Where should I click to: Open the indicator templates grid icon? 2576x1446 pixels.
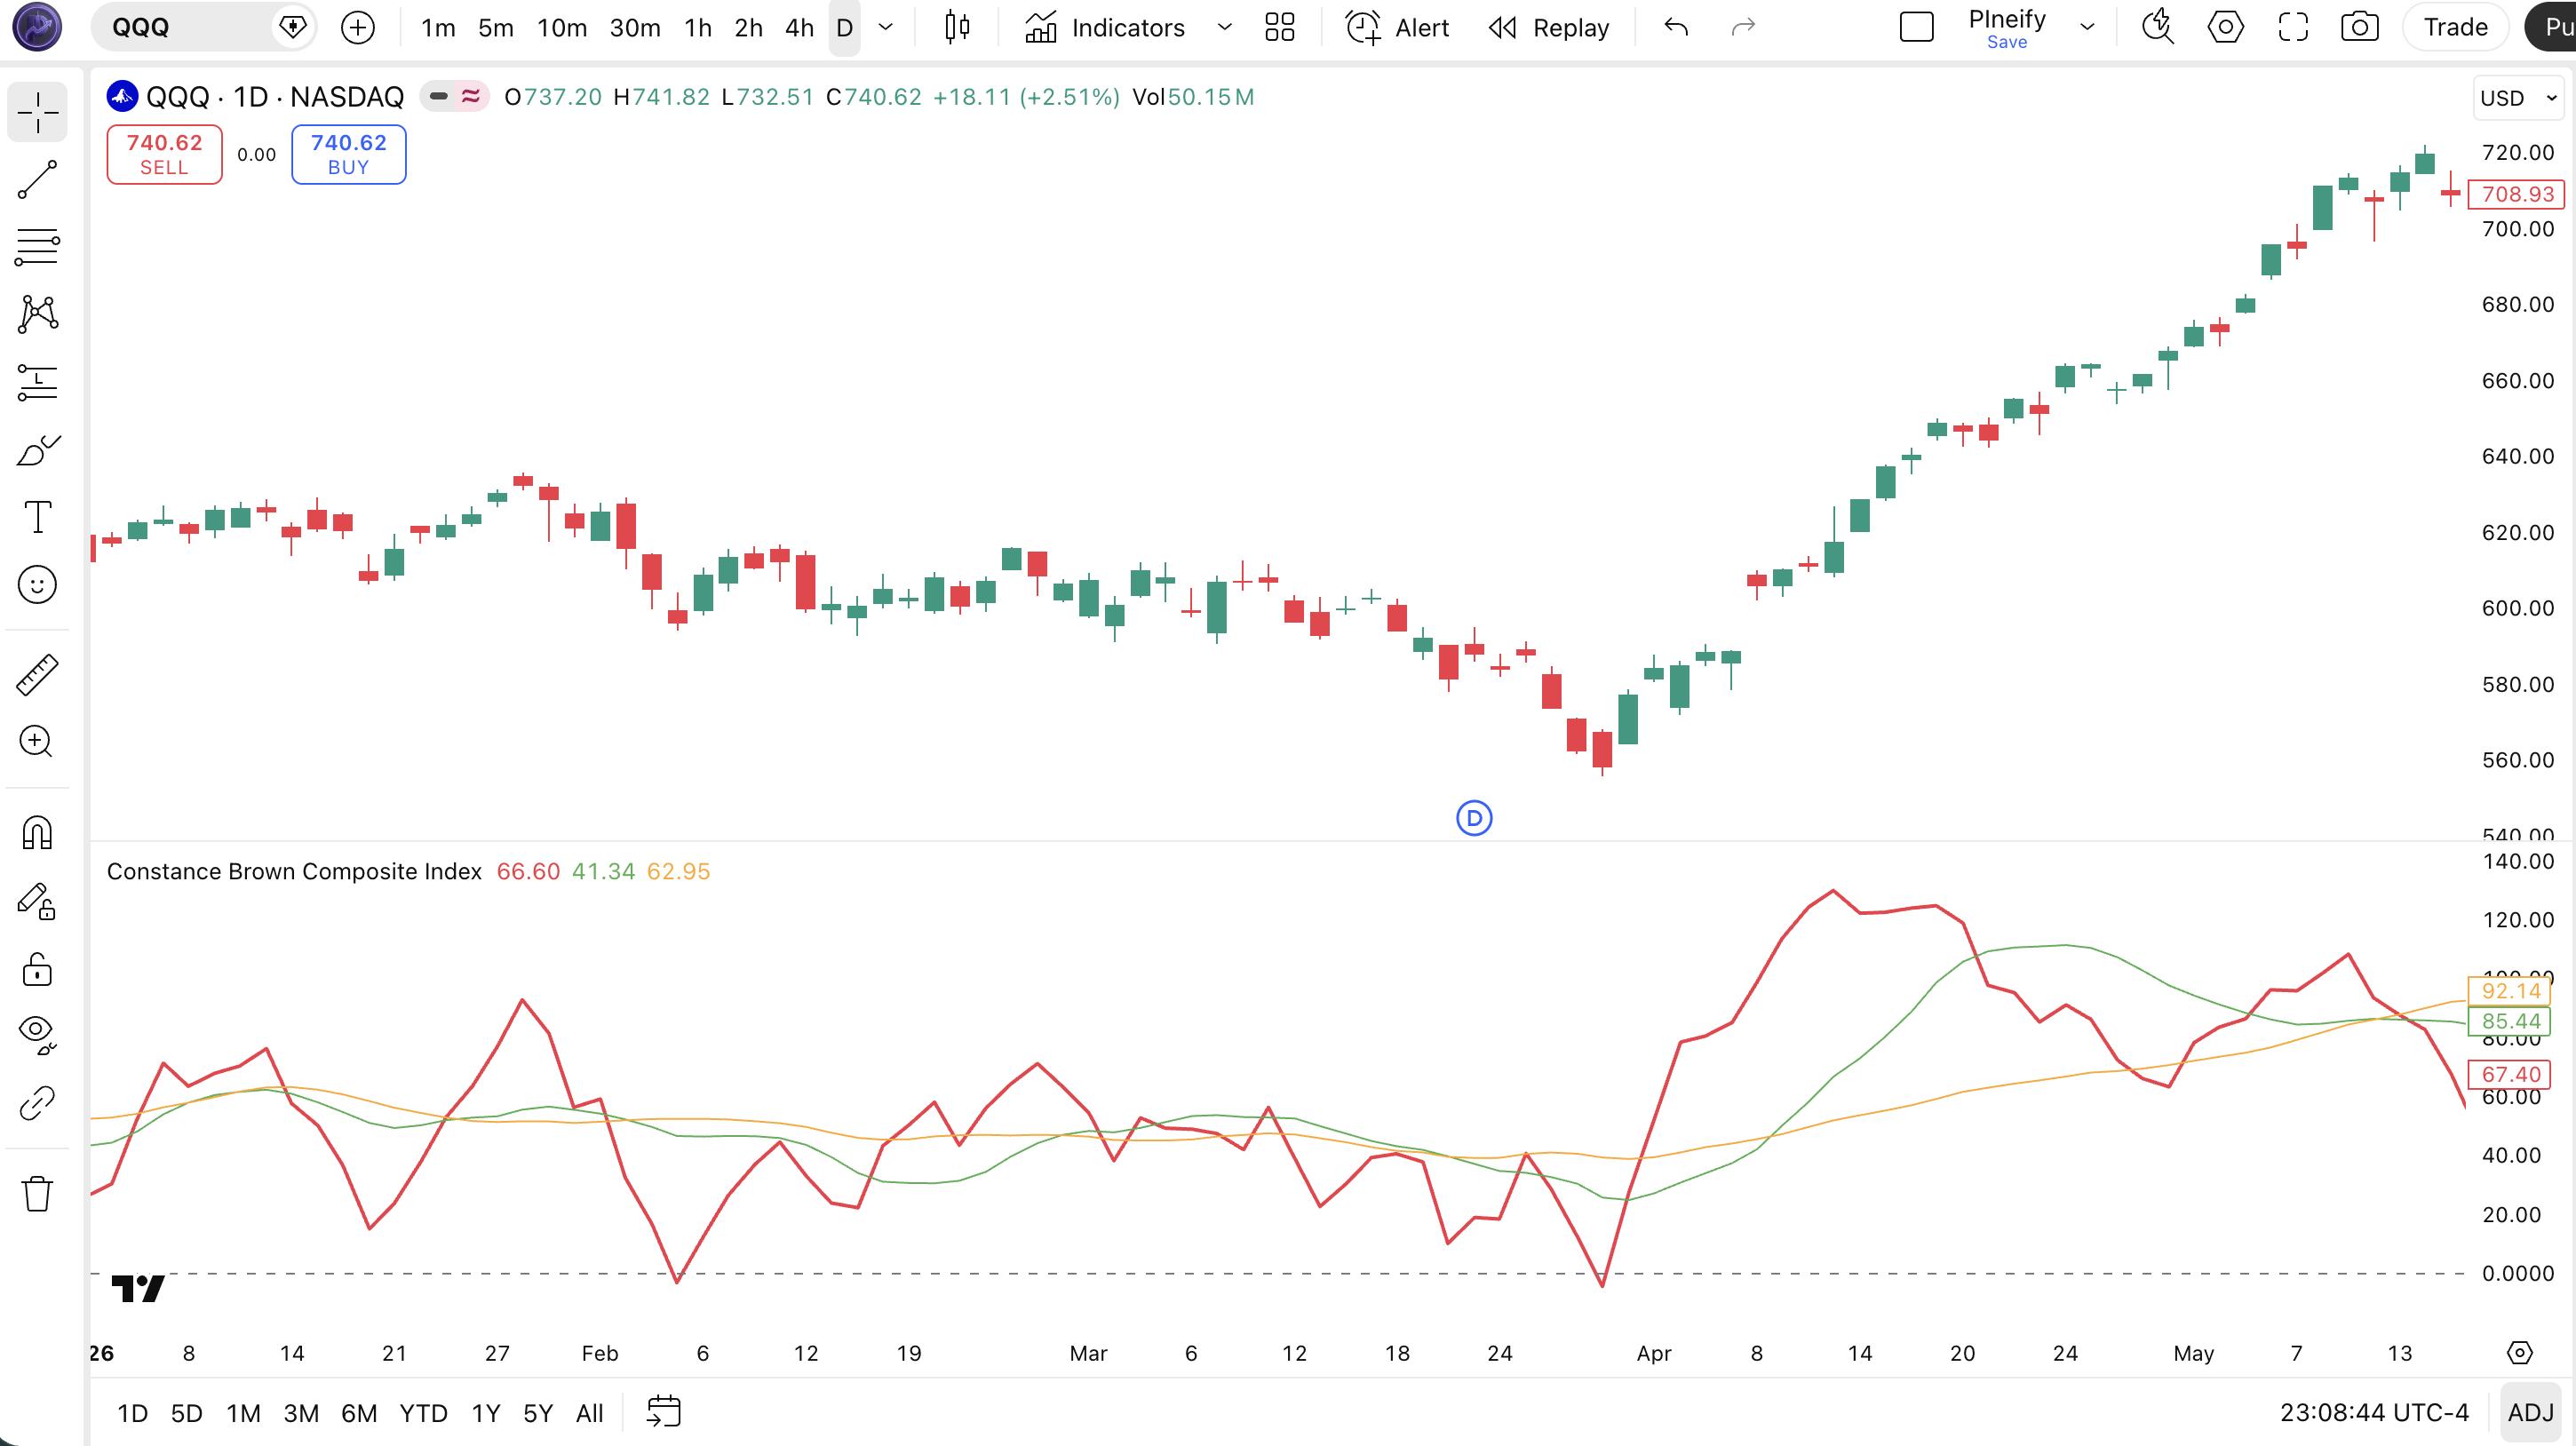click(1279, 27)
